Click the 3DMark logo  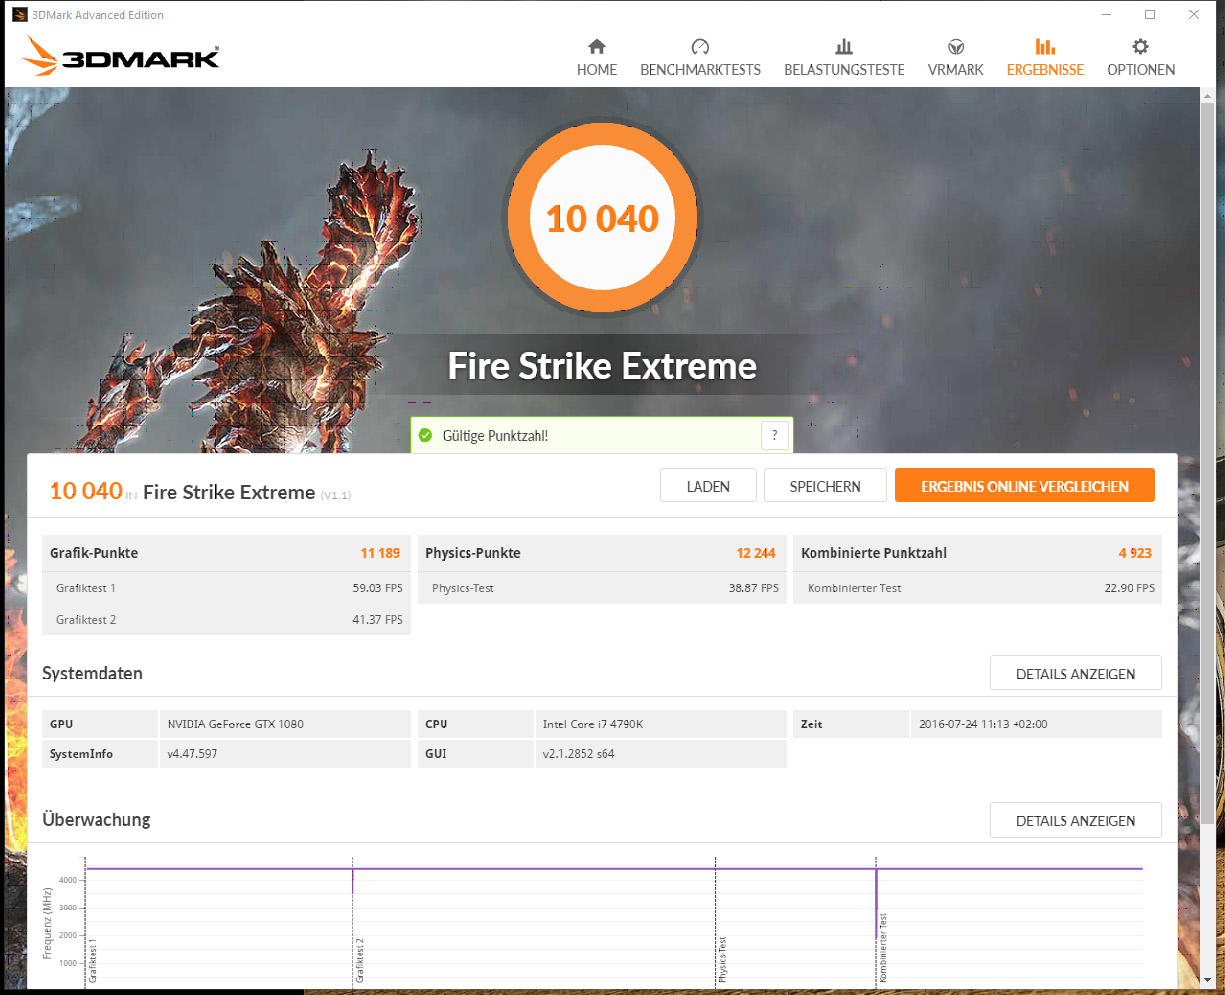(x=120, y=56)
